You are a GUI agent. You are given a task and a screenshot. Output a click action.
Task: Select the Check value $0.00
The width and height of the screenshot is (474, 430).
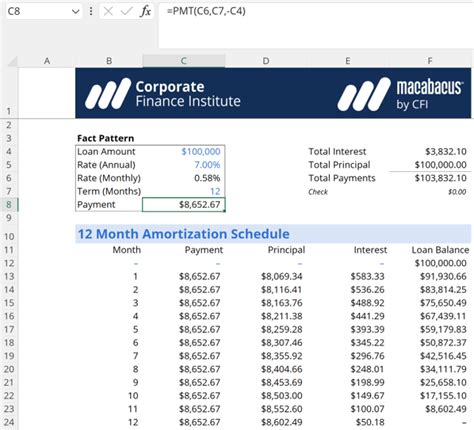point(457,192)
